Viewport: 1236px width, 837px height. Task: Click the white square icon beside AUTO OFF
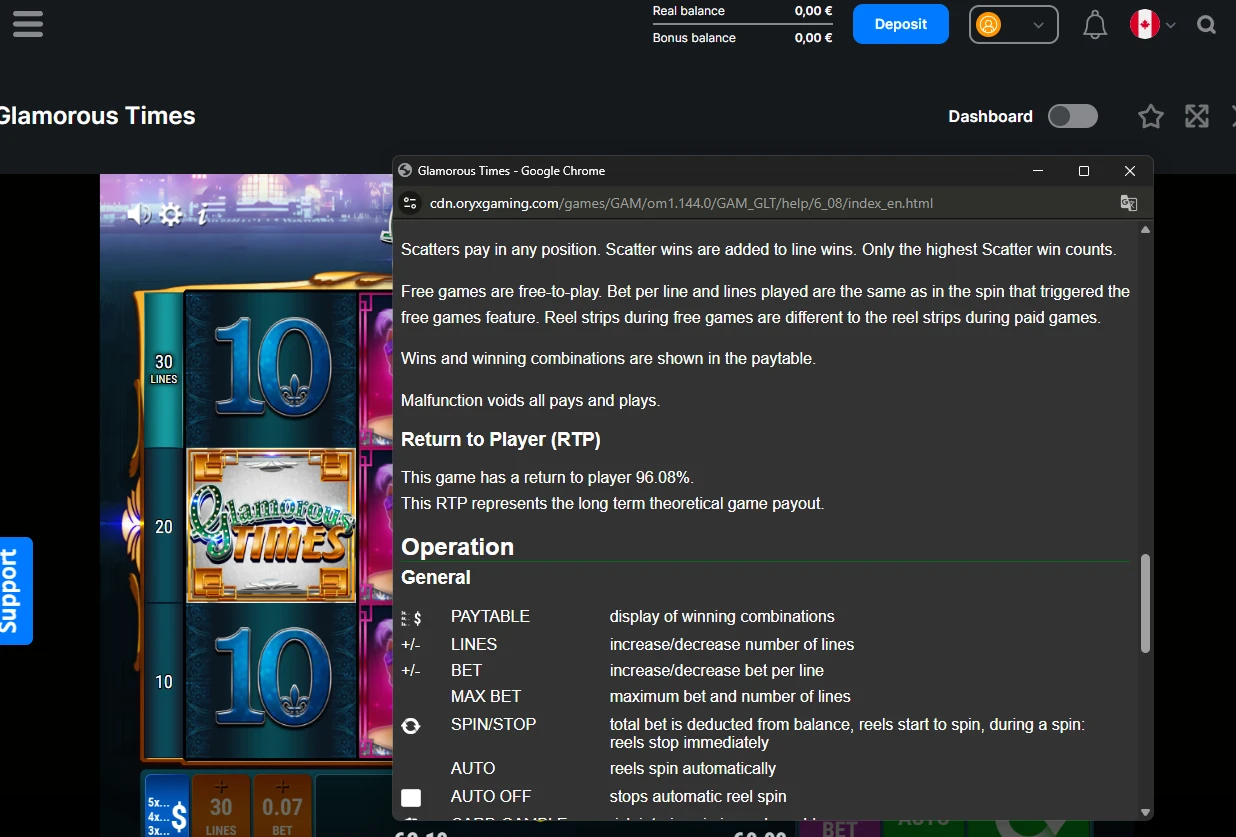point(411,798)
